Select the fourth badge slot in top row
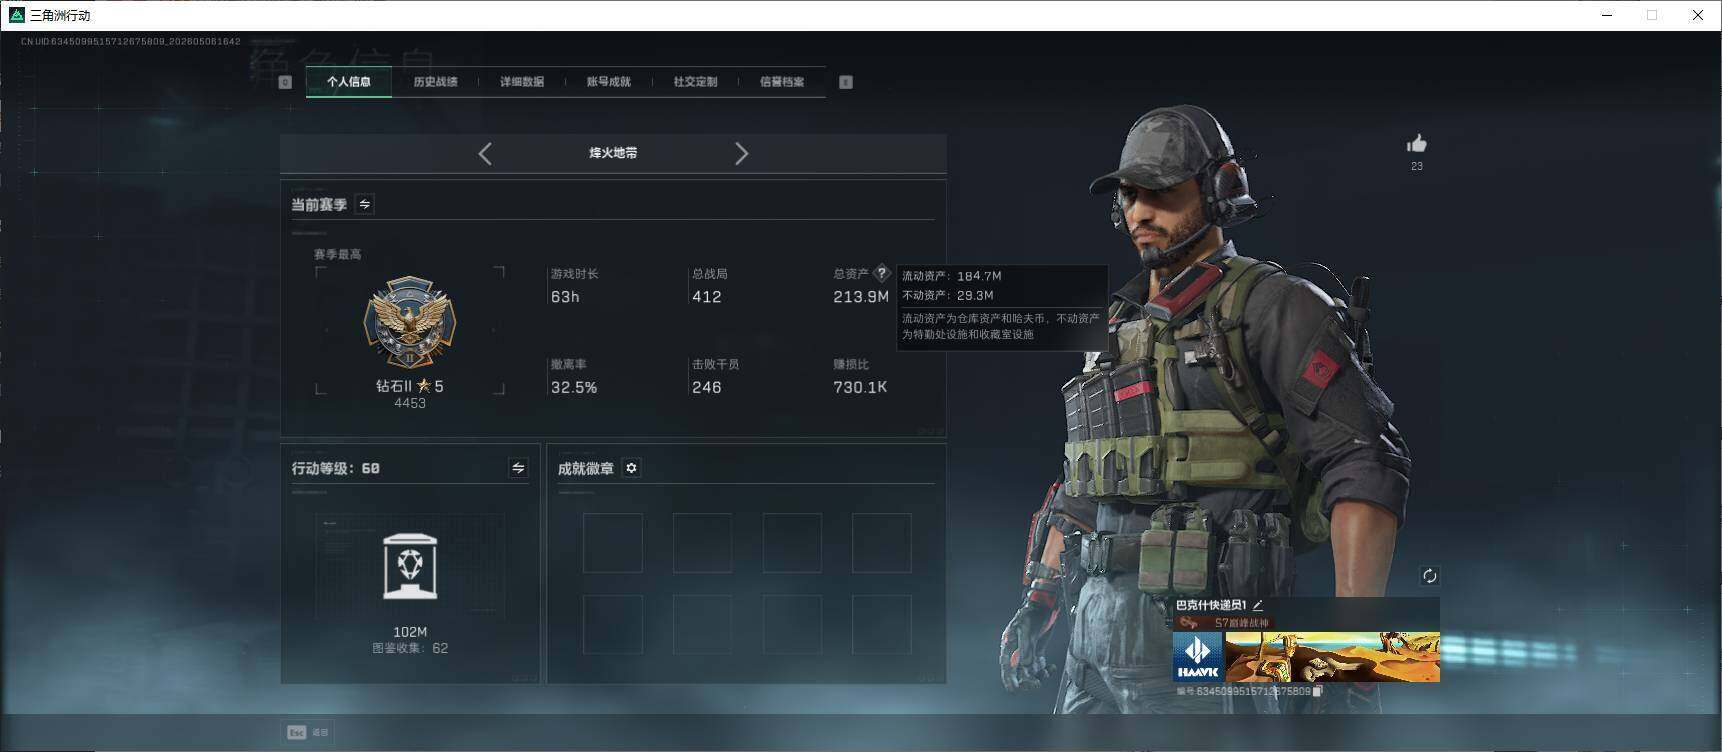Screen dimensions: 1722x752 click(x=881, y=543)
